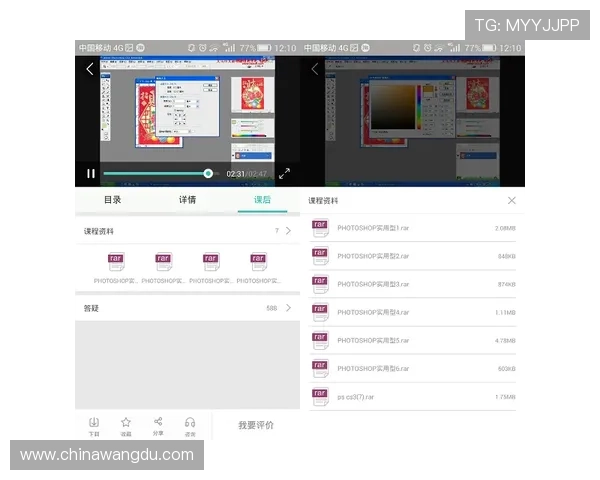Switch to the 目录 tab
The width and height of the screenshot is (600, 480).
(112, 200)
